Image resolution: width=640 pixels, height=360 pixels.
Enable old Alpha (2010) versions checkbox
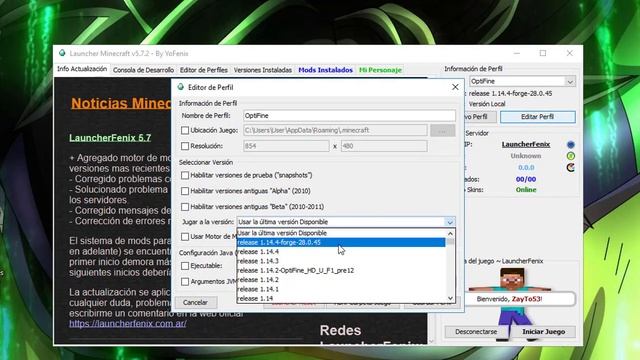coord(185,191)
